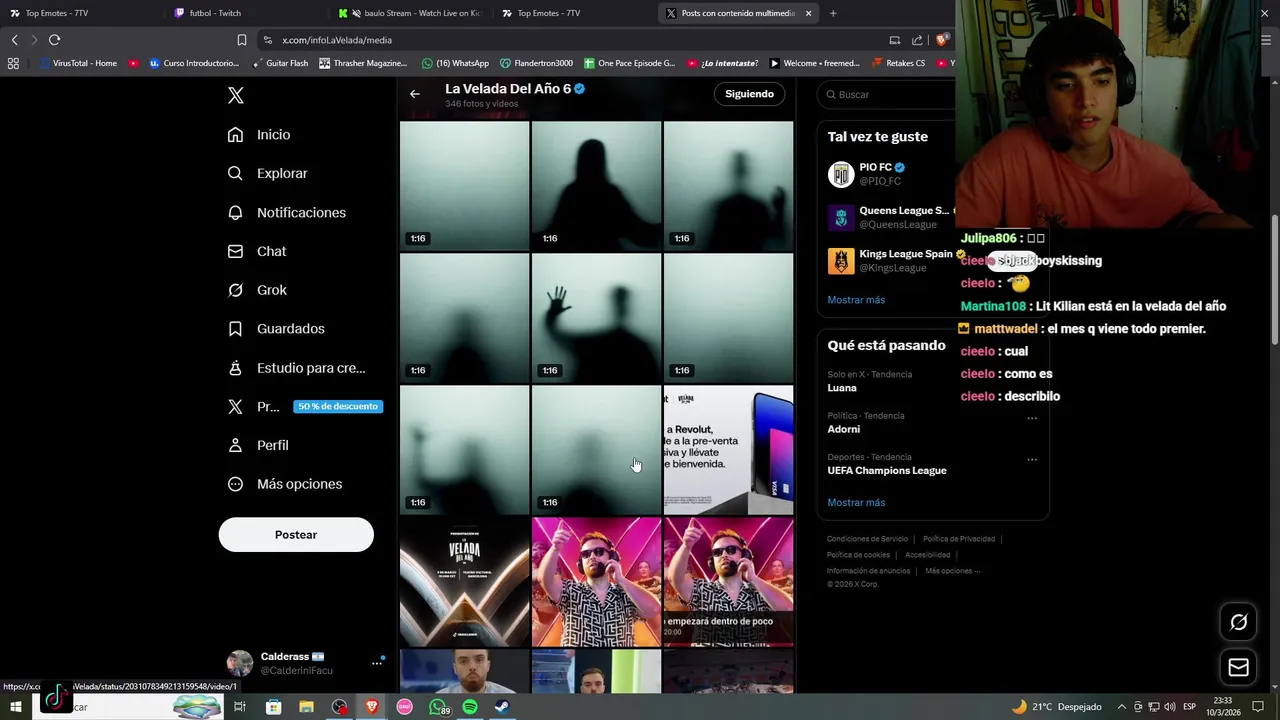
Task: Open options dots for UEFA Champions League trend
Action: [x=1032, y=460]
